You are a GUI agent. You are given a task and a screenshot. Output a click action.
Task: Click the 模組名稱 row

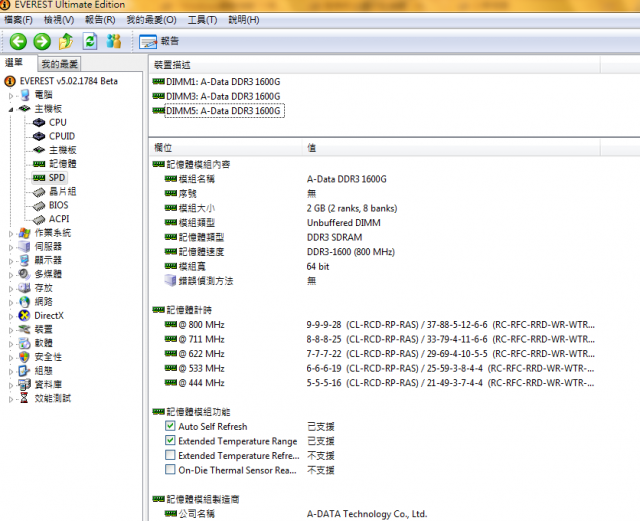[x=276, y=179]
